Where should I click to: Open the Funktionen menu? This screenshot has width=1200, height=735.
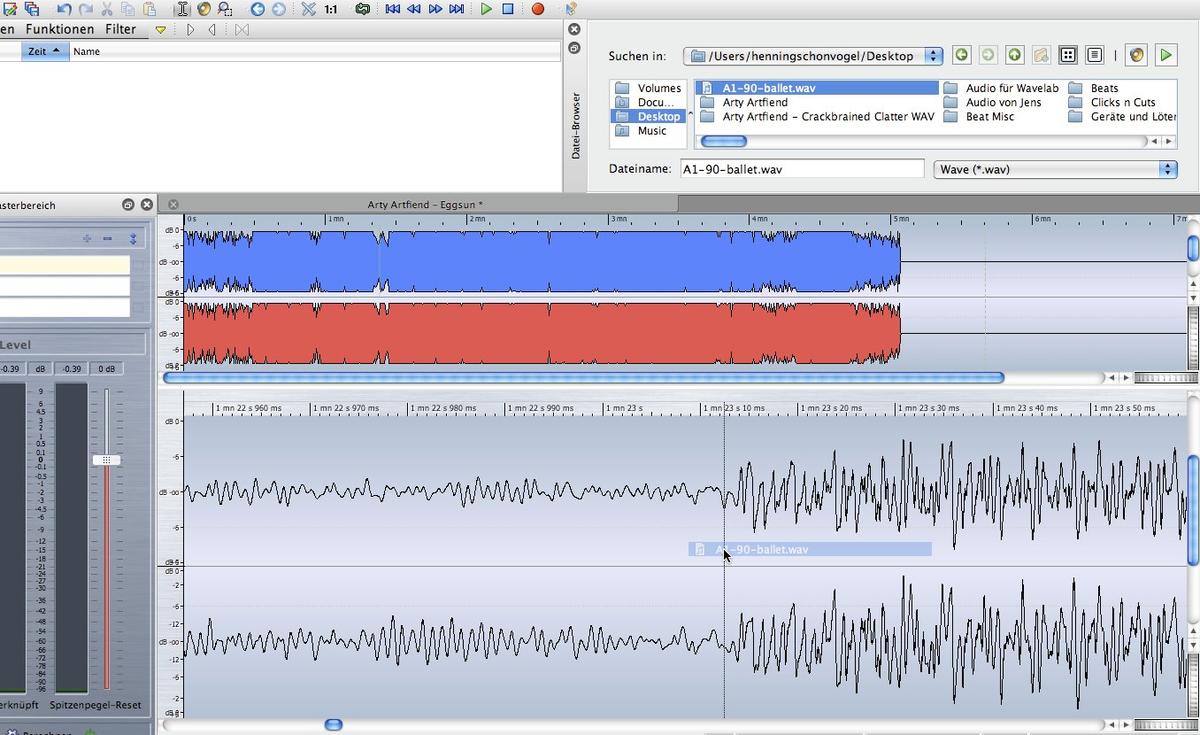click(60, 30)
